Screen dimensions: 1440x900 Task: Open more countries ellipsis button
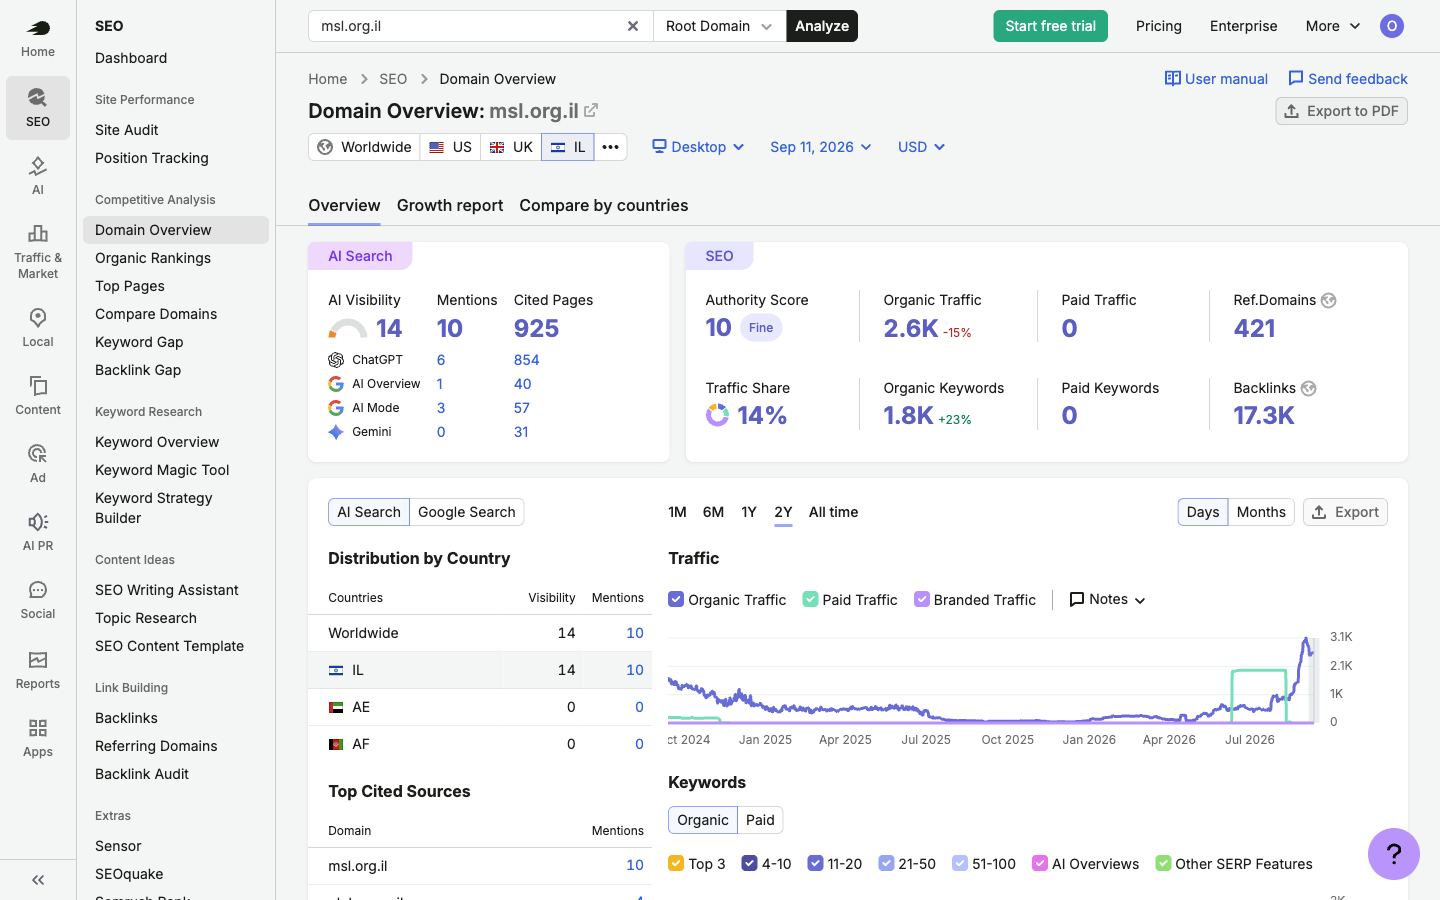click(611, 147)
